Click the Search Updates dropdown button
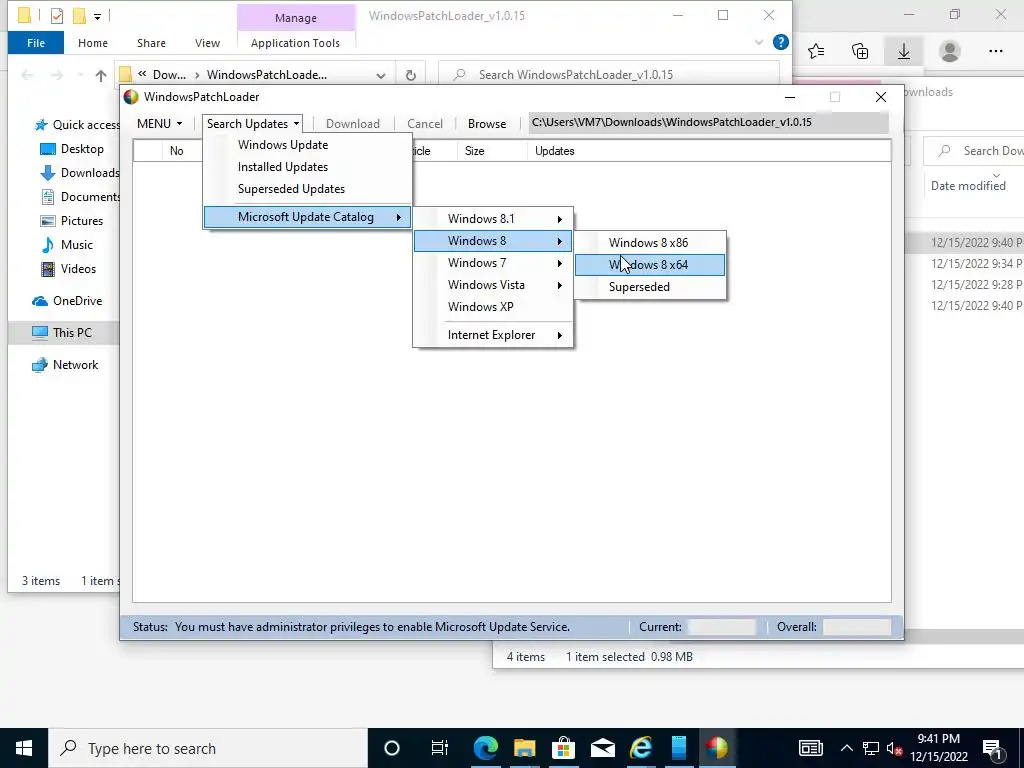 [x=253, y=123]
